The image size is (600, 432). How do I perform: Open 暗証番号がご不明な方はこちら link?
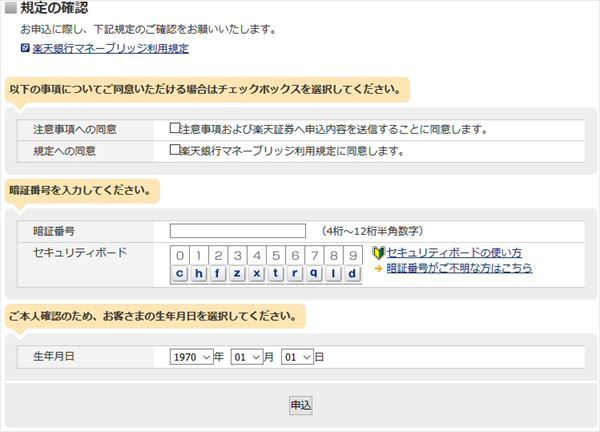coord(459,268)
